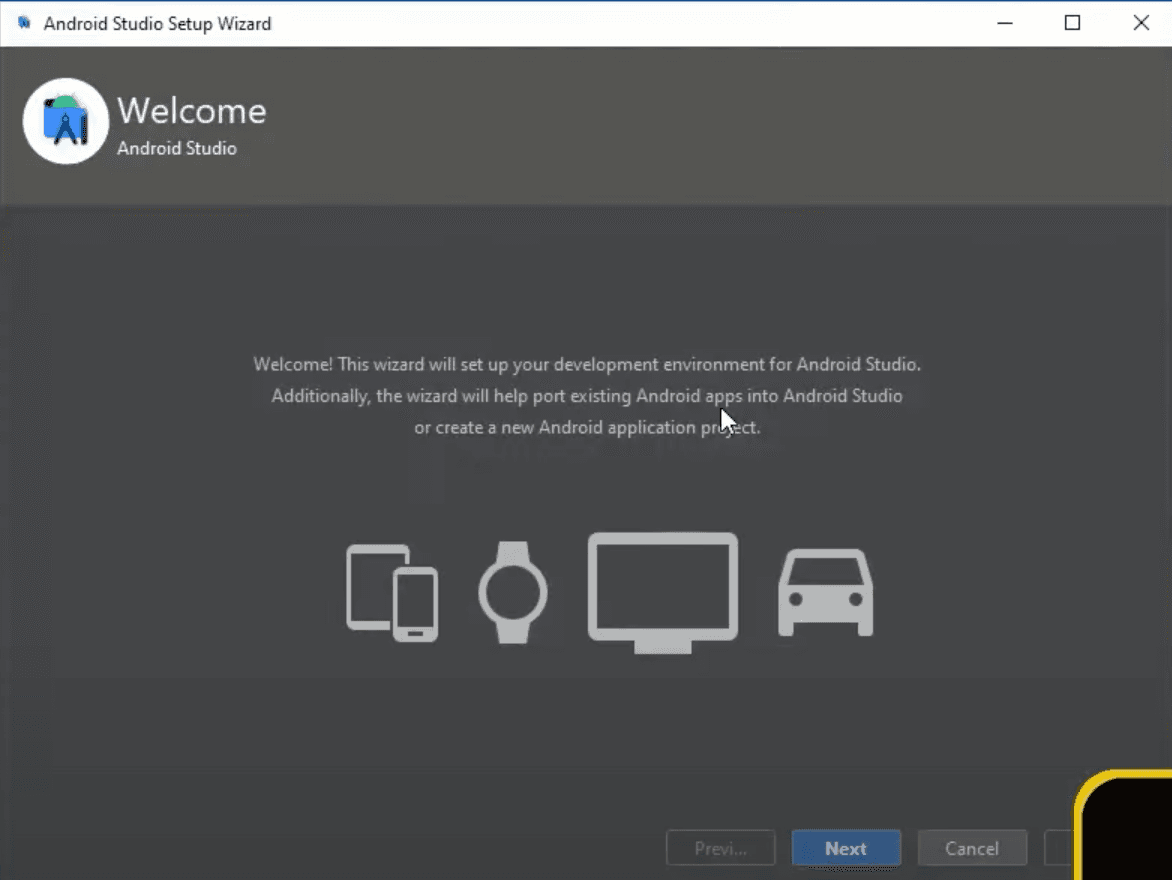Viewport: 1172px width, 880px height.
Task: Click the maximize icon on the title bar
Action: click(1072, 22)
